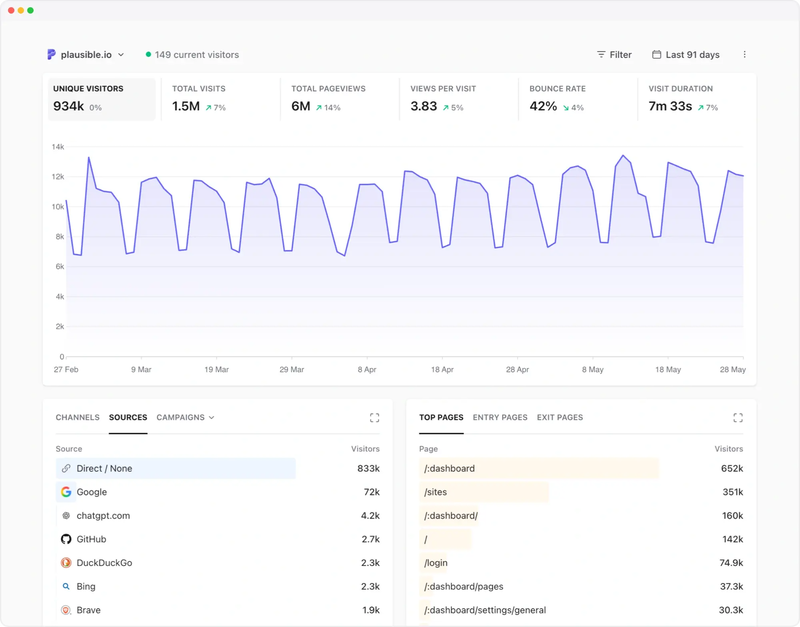This screenshot has width=800, height=627.
Task: Expand the Campaigns dropdown
Action: (185, 417)
